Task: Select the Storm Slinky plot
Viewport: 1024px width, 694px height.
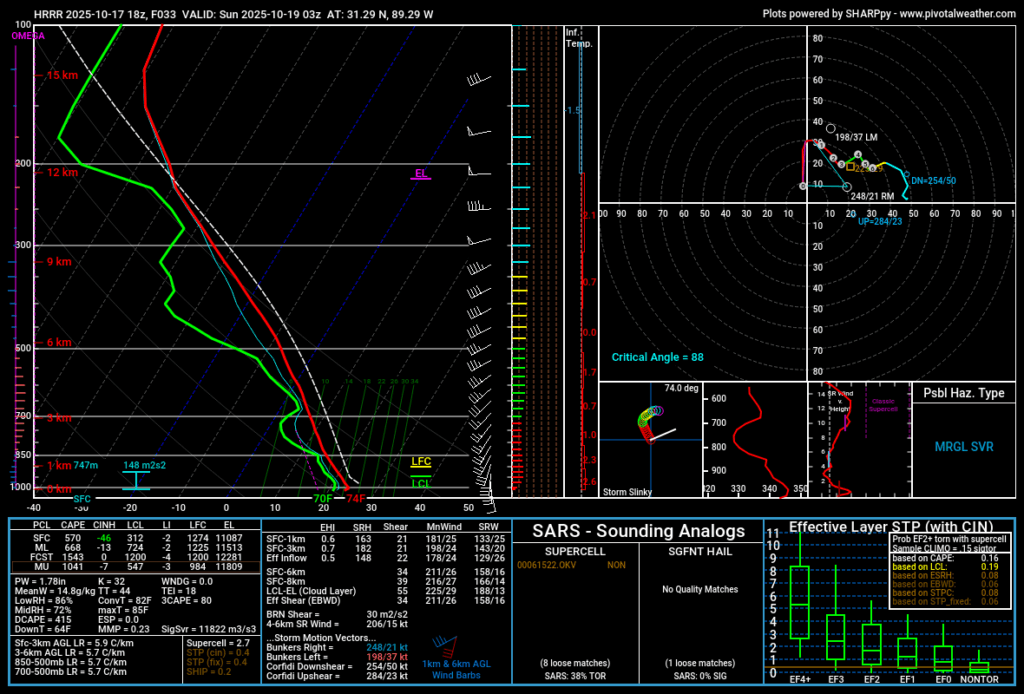Action: 650,438
